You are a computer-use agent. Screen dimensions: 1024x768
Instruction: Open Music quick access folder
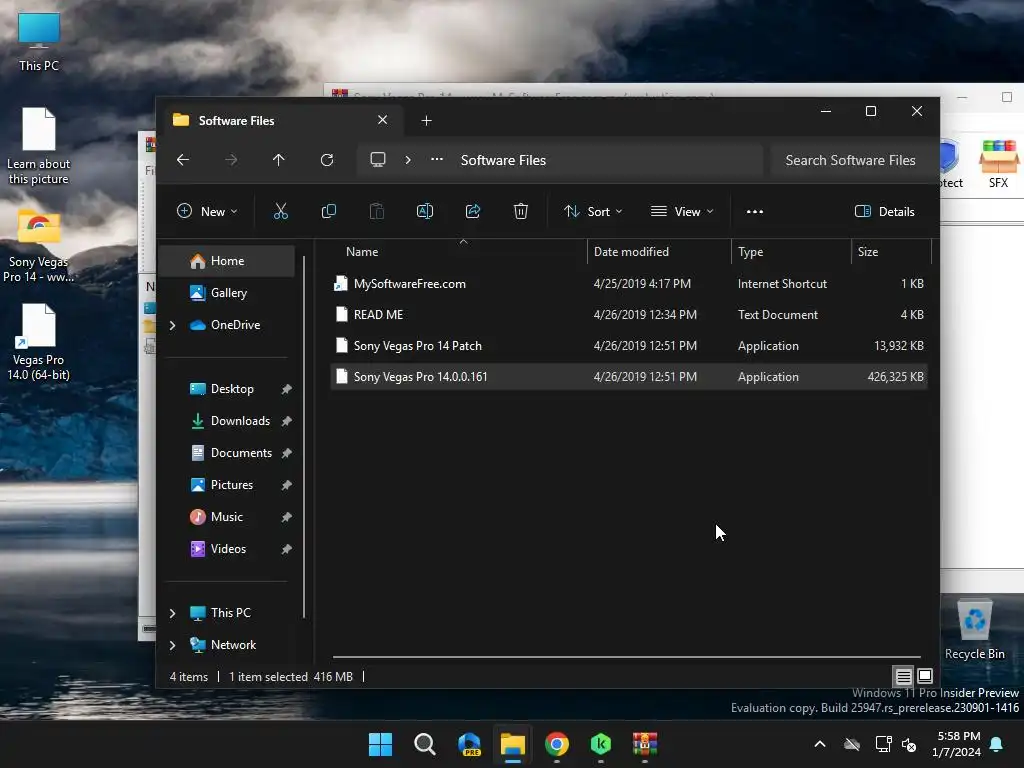(227, 517)
